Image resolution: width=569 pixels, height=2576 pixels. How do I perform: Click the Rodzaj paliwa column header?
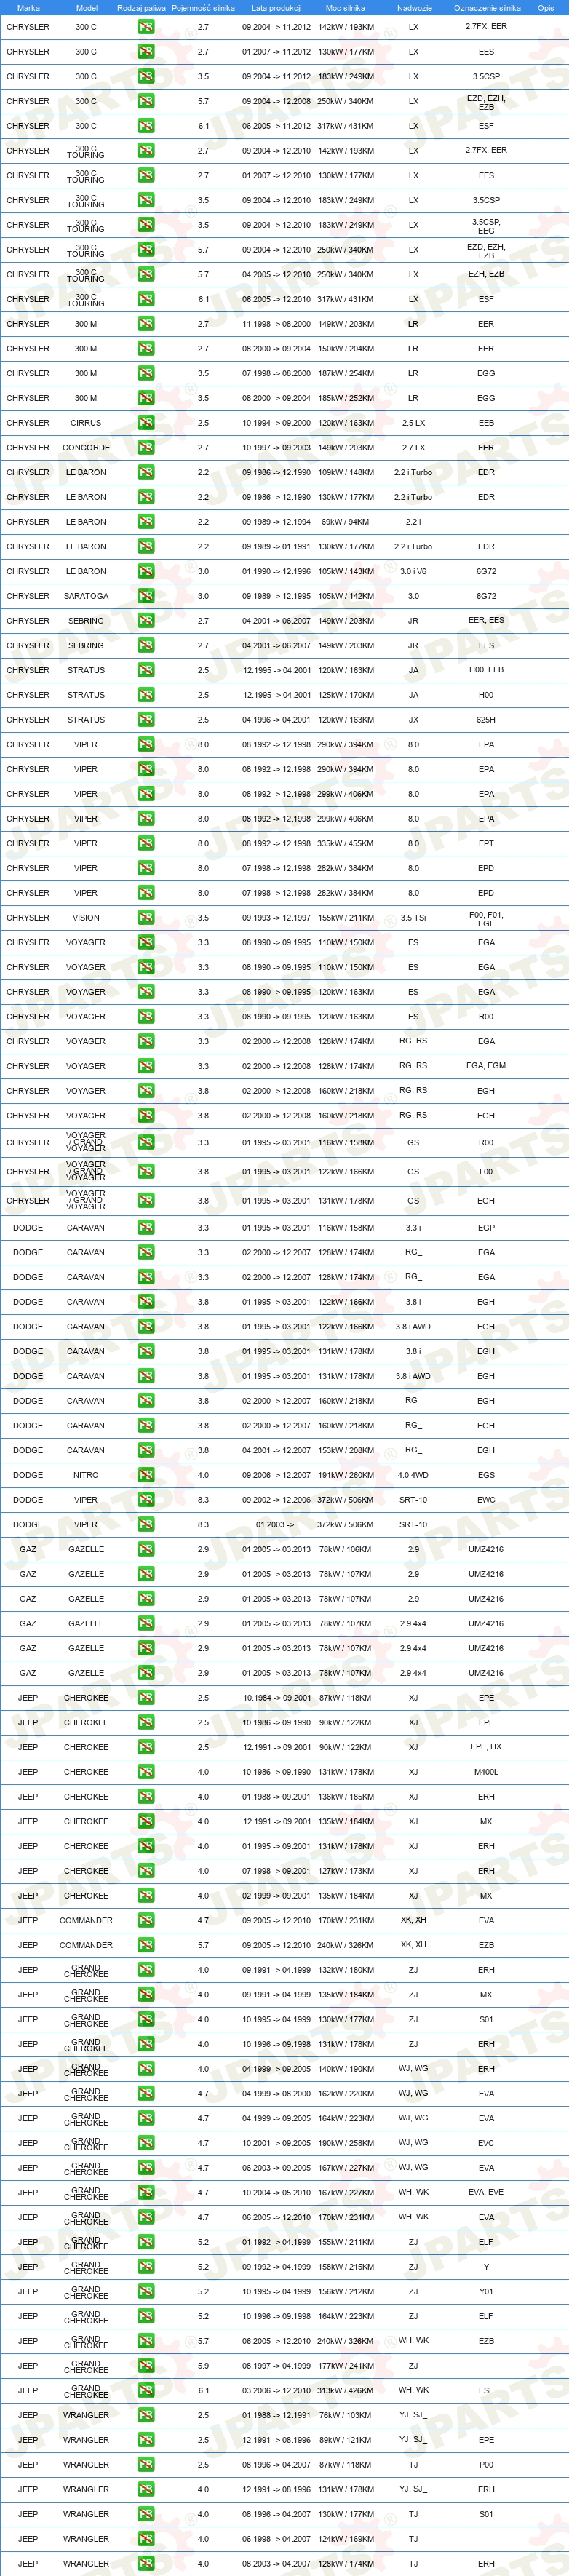point(141,8)
